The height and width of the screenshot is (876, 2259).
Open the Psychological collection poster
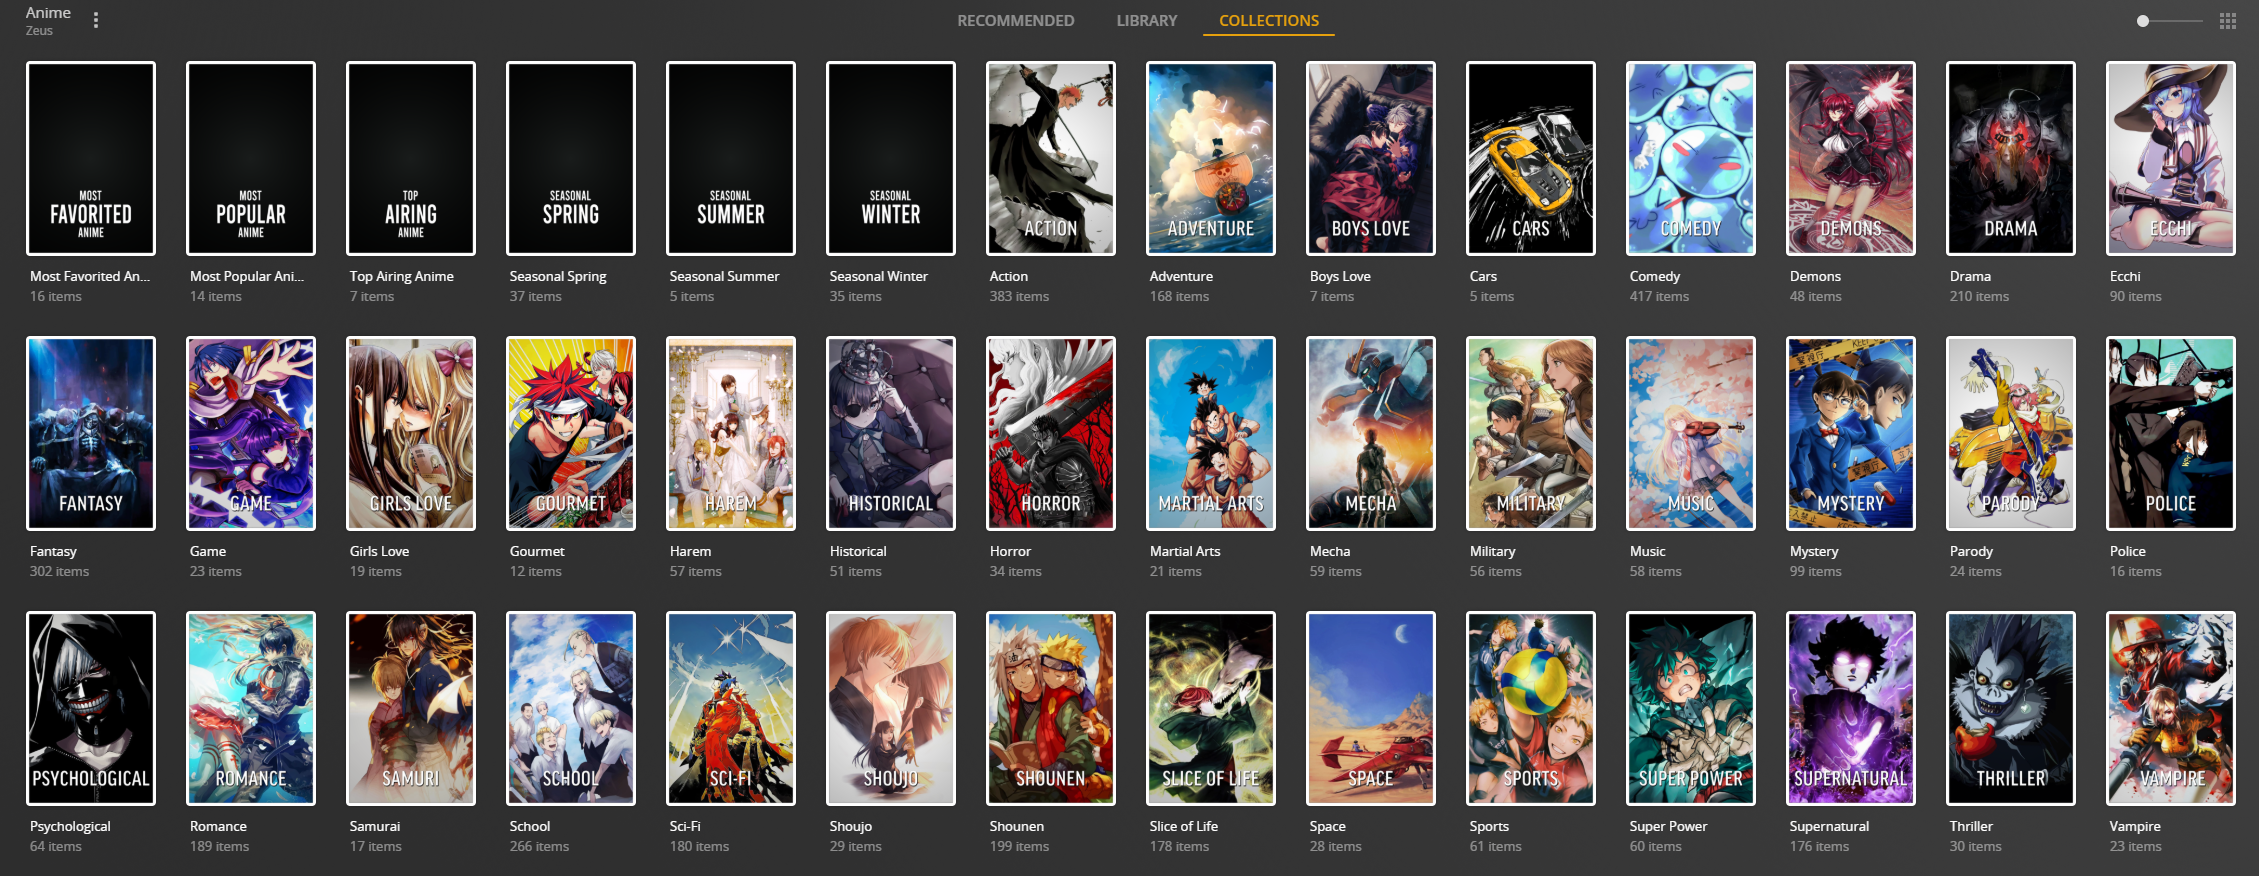(91, 708)
